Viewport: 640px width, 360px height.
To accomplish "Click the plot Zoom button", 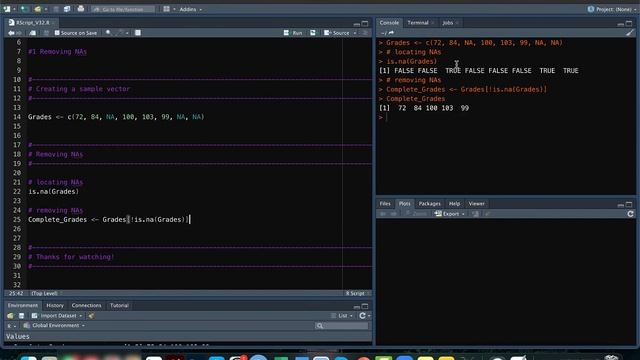I will [416, 213].
